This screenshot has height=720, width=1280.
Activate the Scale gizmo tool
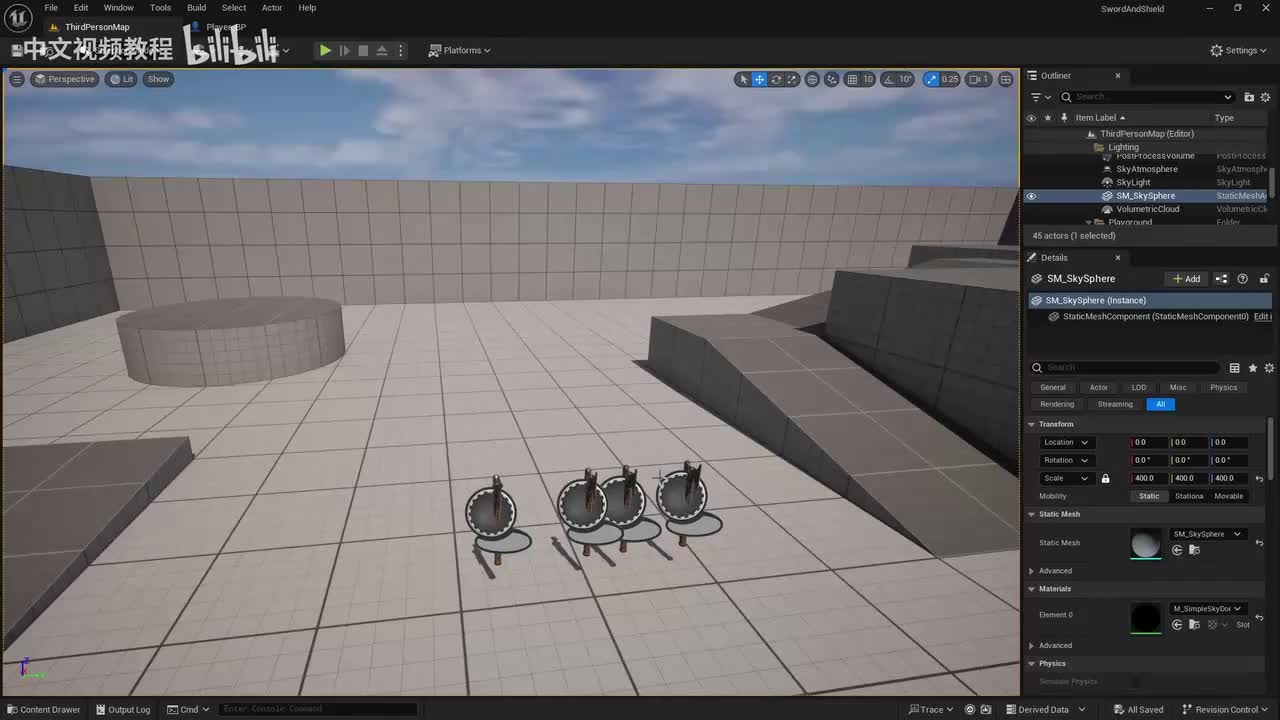(x=791, y=79)
